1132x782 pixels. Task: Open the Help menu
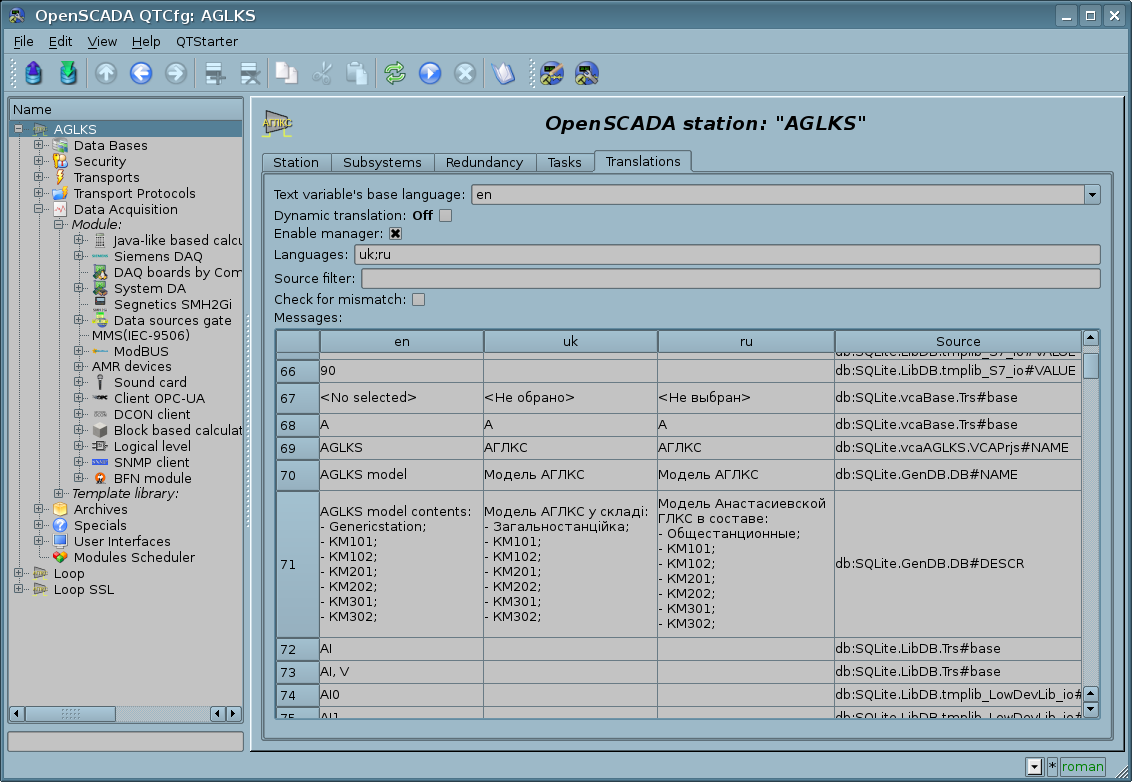point(146,41)
